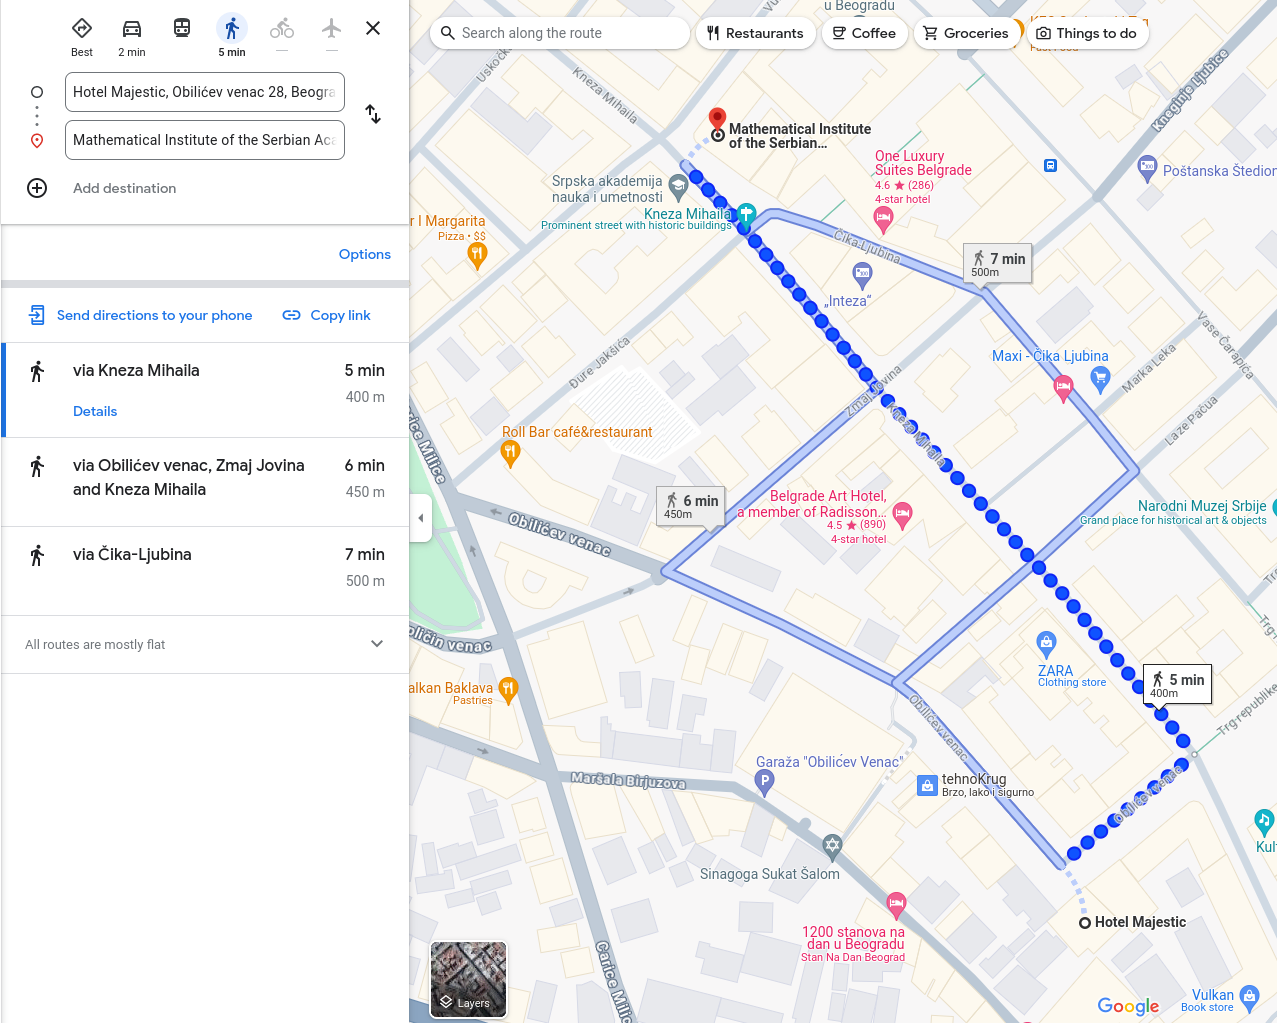Filter by Groceries chip
1277x1023 pixels.
click(x=966, y=33)
